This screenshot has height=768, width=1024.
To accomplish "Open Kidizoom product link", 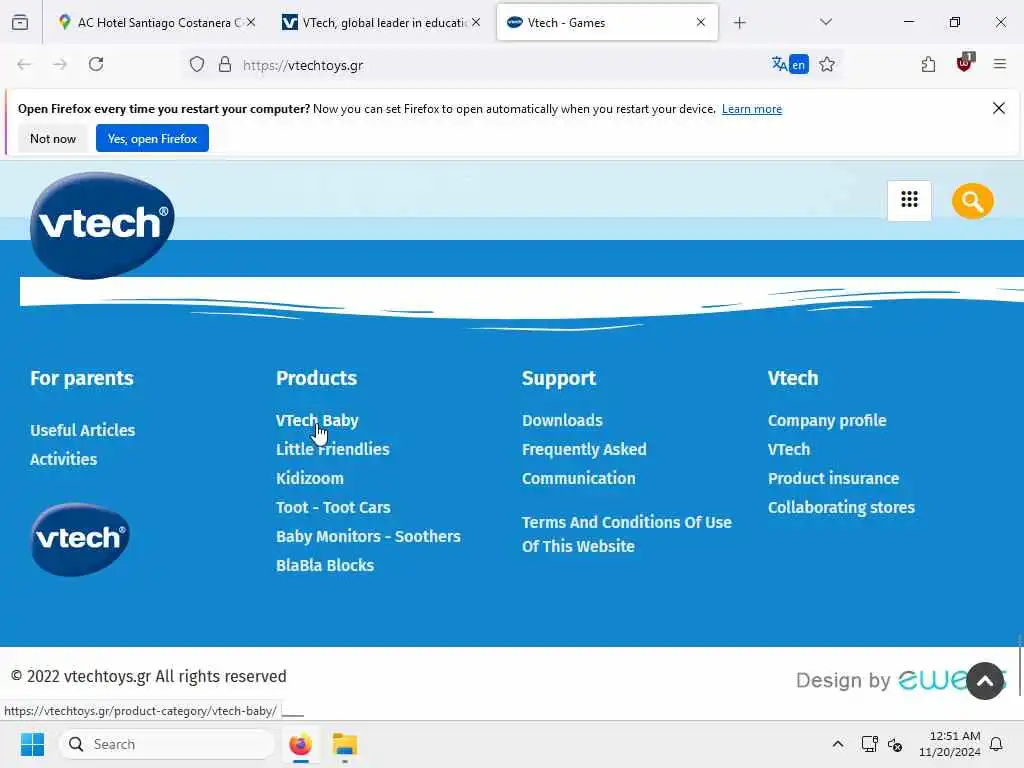I will click(310, 478).
